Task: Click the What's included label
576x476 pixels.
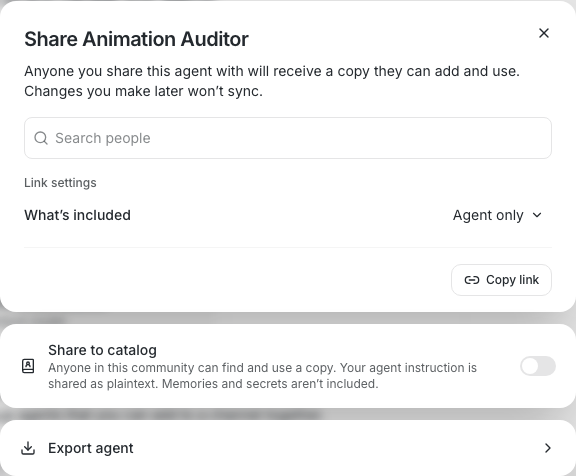Action: [x=78, y=215]
